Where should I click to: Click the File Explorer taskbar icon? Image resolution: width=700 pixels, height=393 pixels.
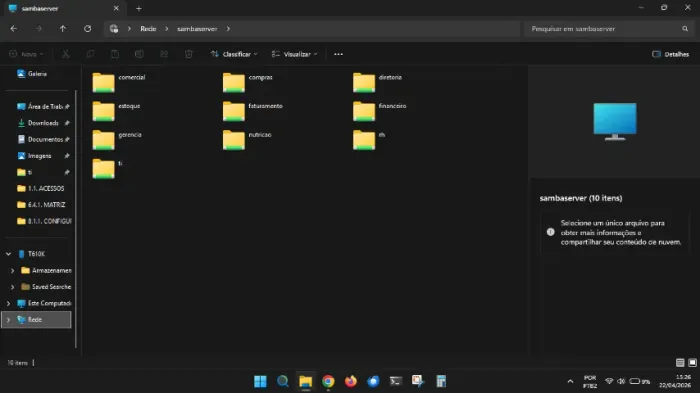[x=305, y=381]
